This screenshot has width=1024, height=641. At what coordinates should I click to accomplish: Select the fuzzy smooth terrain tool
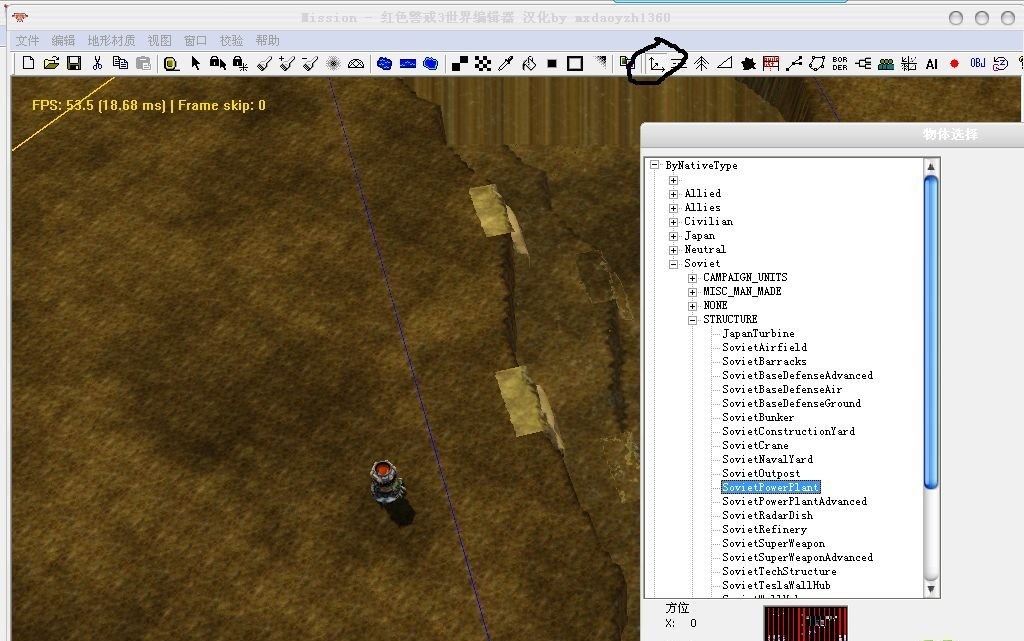point(333,63)
